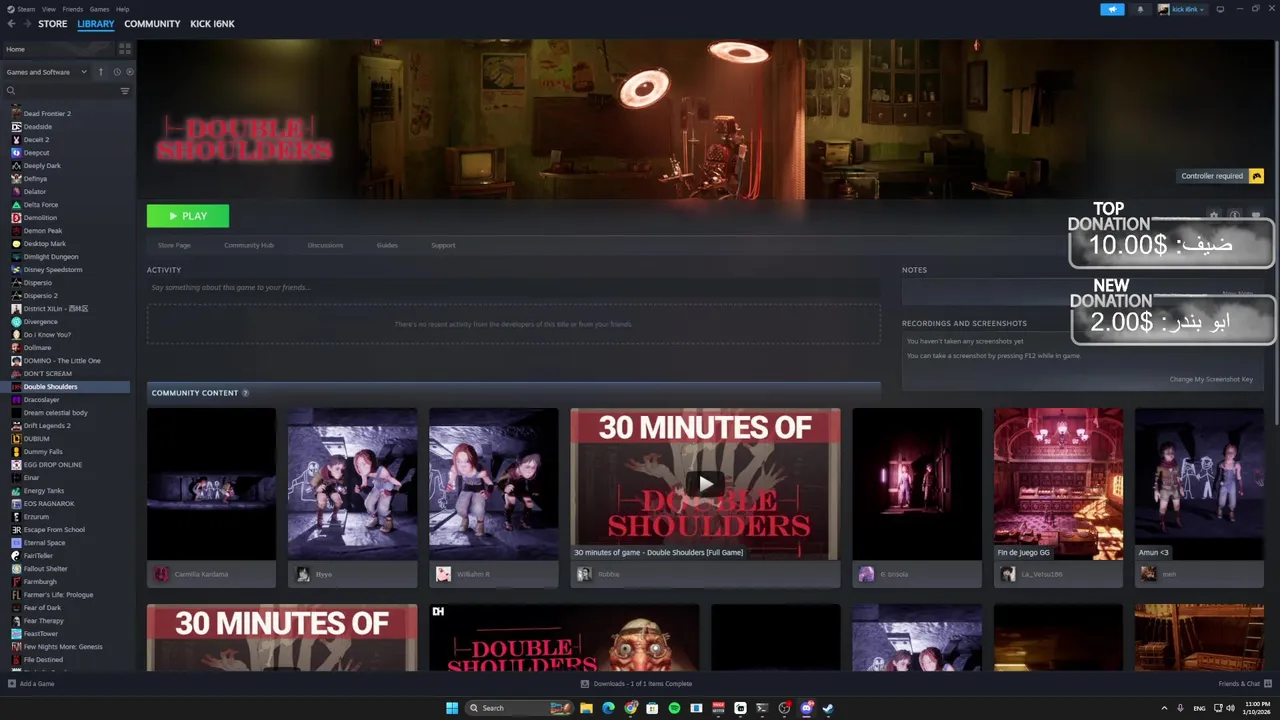Open the Support link
1280x720 pixels.
click(443, 245)
